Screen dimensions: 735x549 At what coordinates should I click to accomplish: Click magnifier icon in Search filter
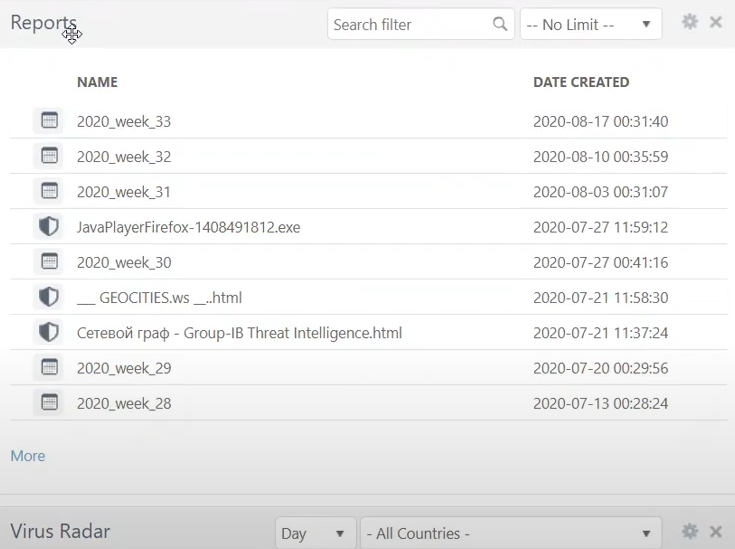pos(500,24)
